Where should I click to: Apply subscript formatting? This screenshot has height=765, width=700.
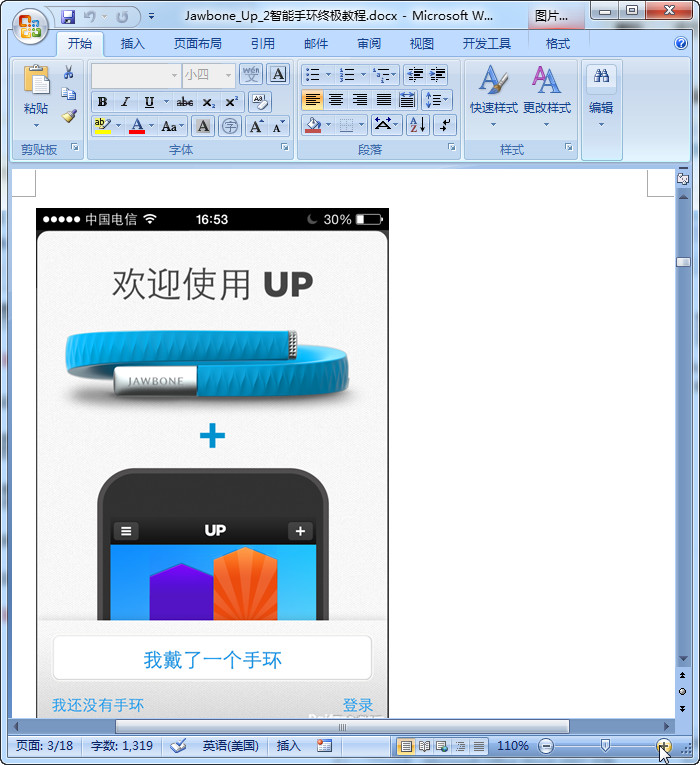click(x=208, y=102)
